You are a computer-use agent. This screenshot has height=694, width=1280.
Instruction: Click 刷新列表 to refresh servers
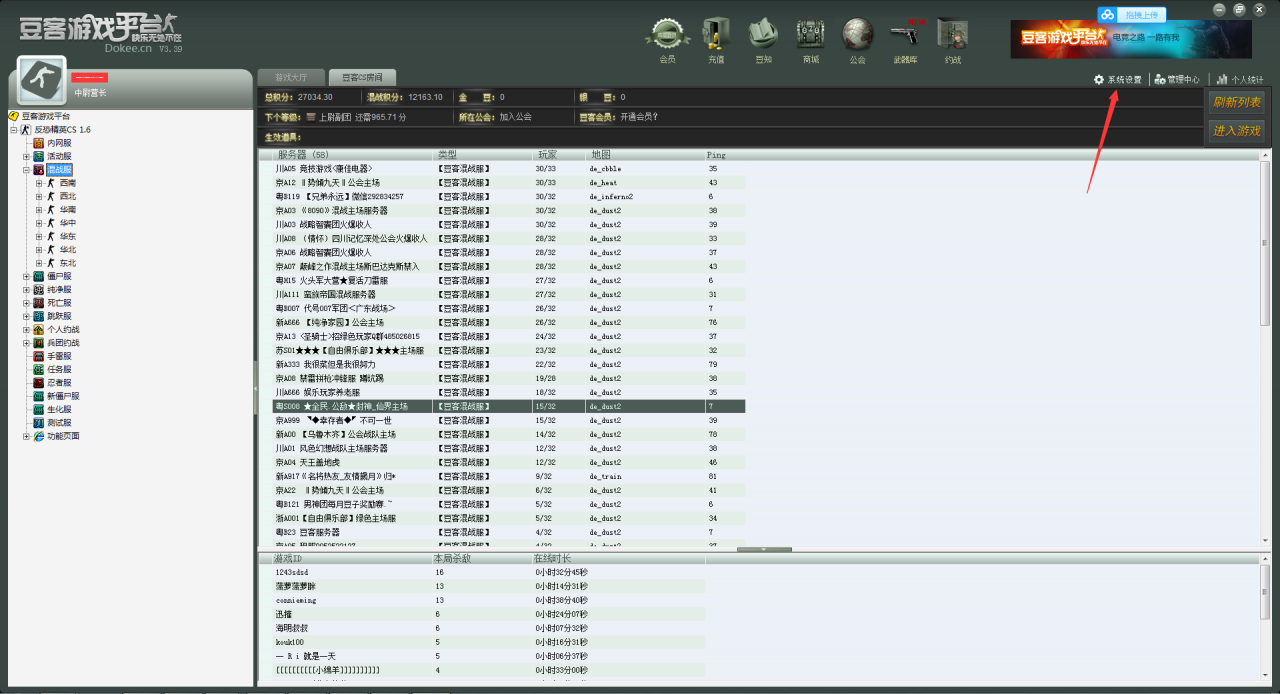click(1237, 102)
